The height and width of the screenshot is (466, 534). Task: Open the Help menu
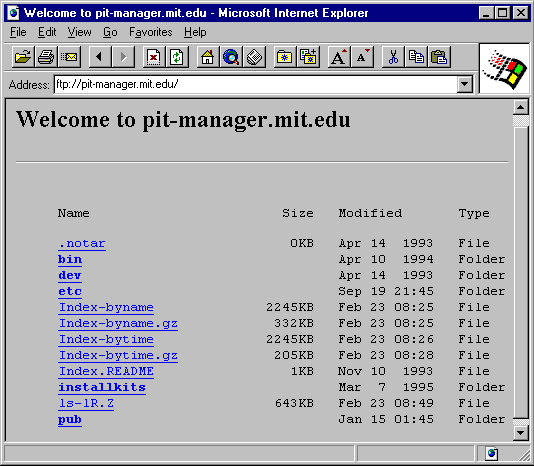point(195,32)
